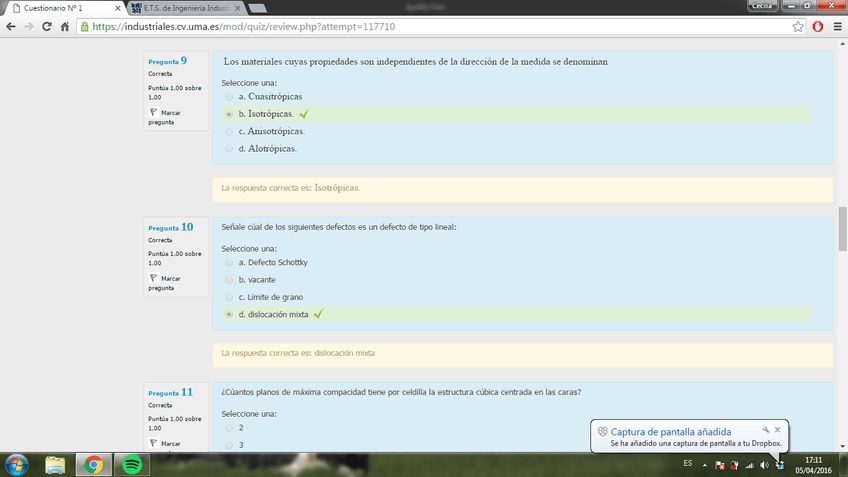Click scrollbar up arrow
Image resolution: width=848 pixels, height=477 pixels.
pyautogui.click(x=843, y=43)
